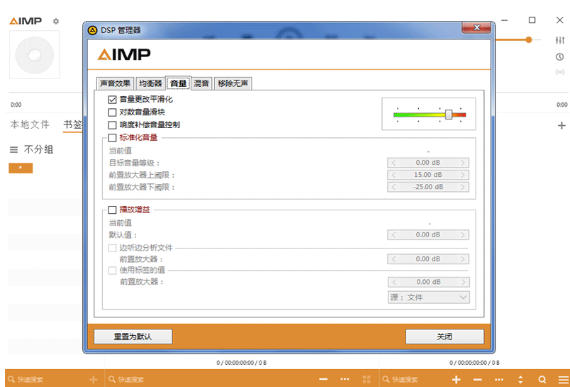Click the album art disc thumbnail
570x387 pixels.
point(35,55)
